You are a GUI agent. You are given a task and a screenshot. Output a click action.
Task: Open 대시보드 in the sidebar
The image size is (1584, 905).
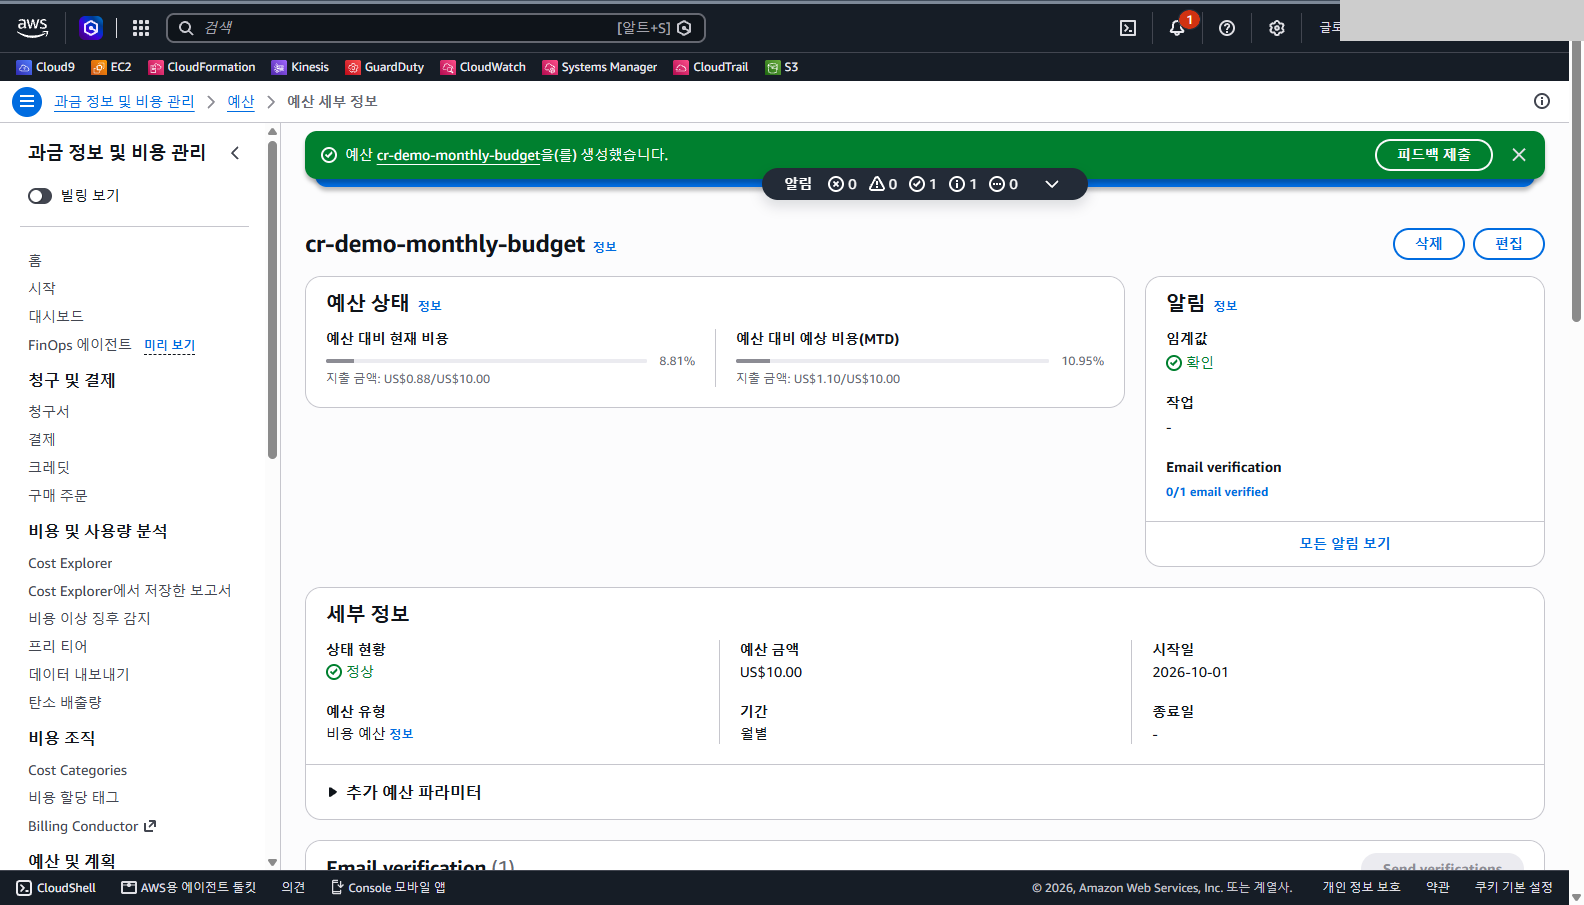[56, 316]
